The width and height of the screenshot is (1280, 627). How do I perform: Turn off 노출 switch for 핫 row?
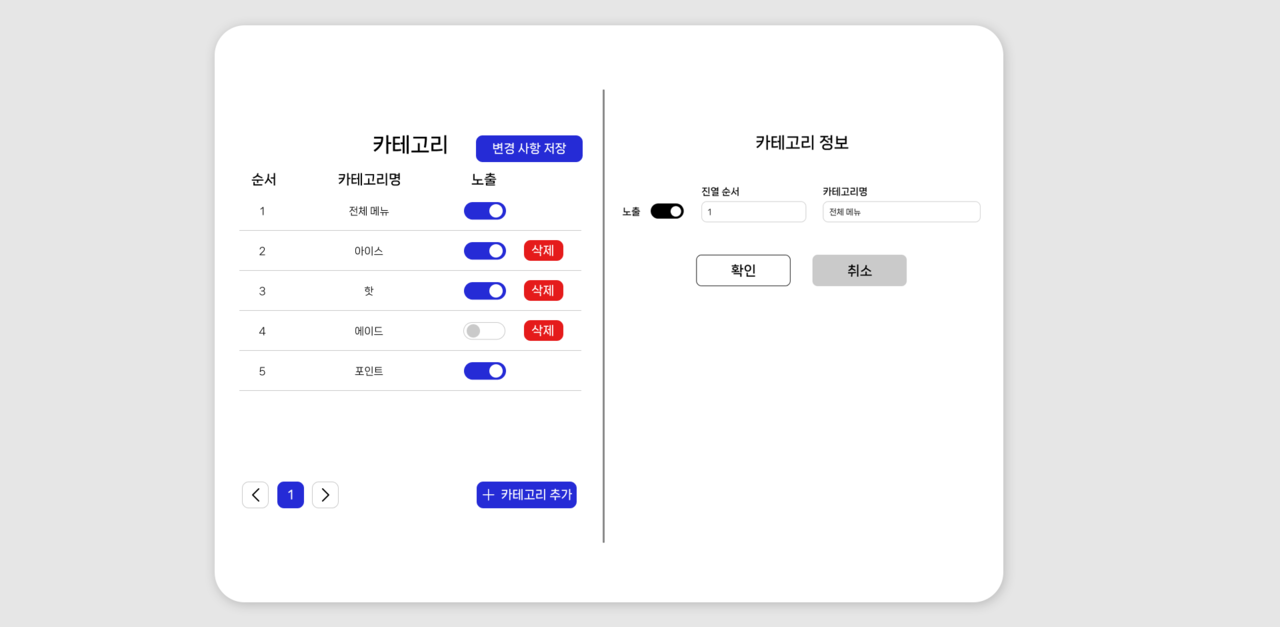tap(485, 291)
